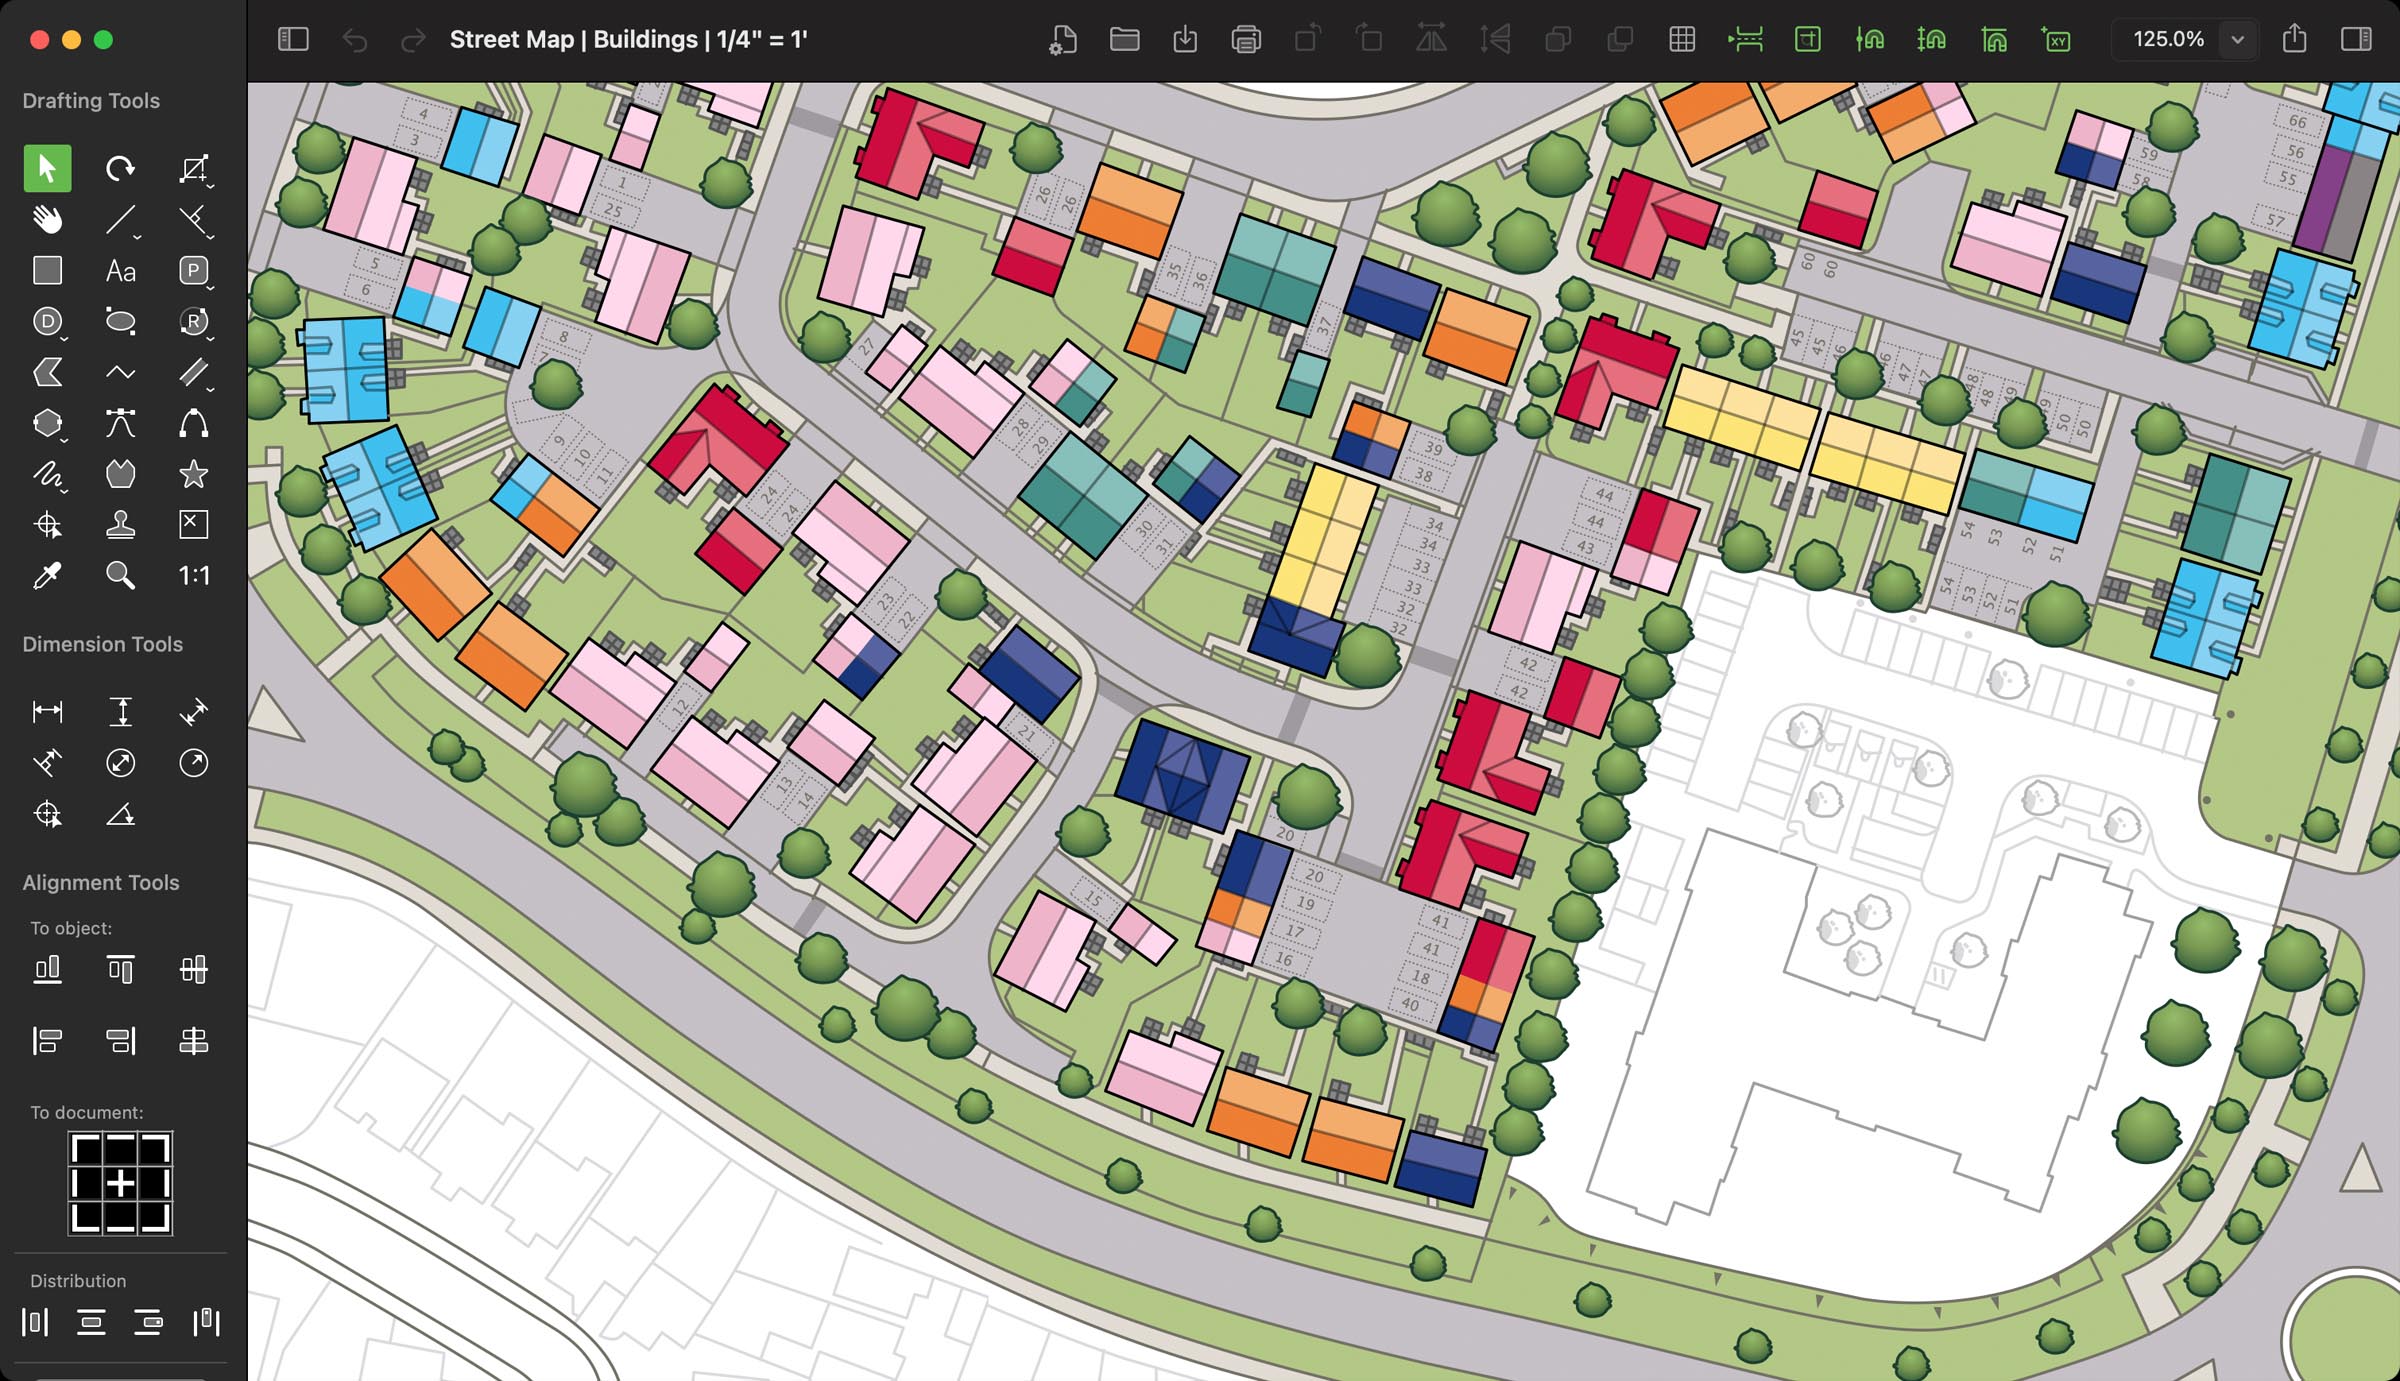Select the Rectangle tool
2400x1381 pixels.
46,270
